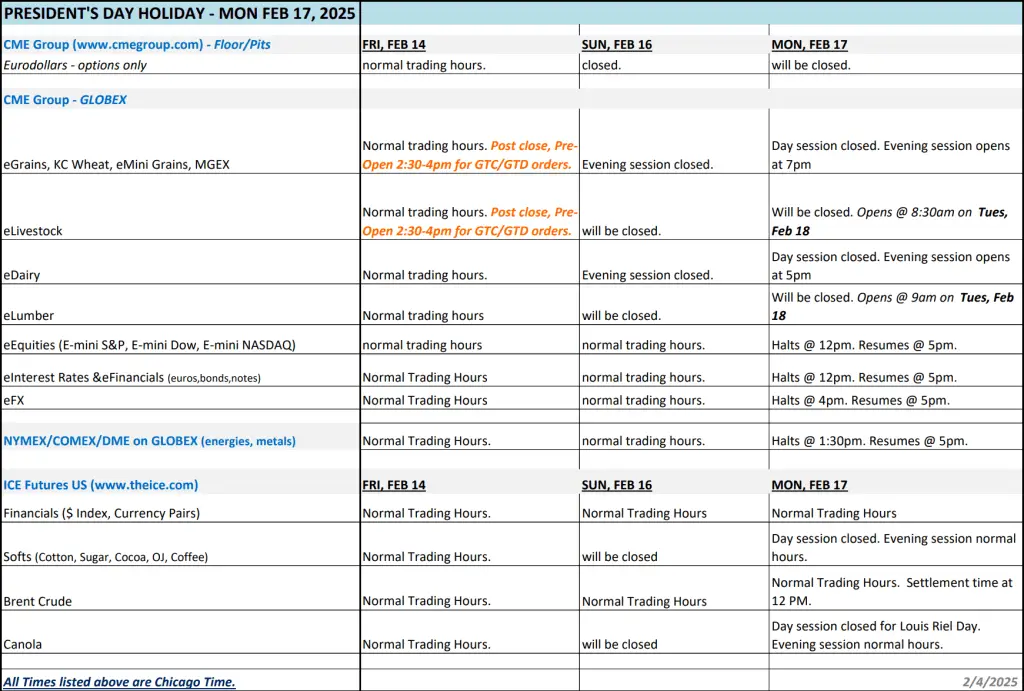The height and width of the screenshot is (691, 1024).
Task: Click 'FRI, FEB 14' header in CME Floor/Pits section
Action: pyautogui.click(x=394, y=44)
